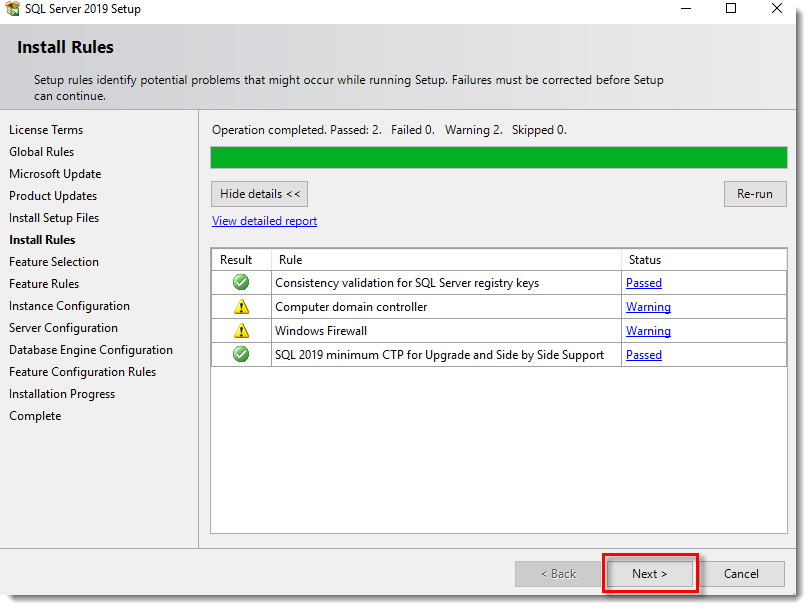The width and height of the screenshot is (811, 610).
Task: Click the Status column header
Action: click(x=704, y=260)
